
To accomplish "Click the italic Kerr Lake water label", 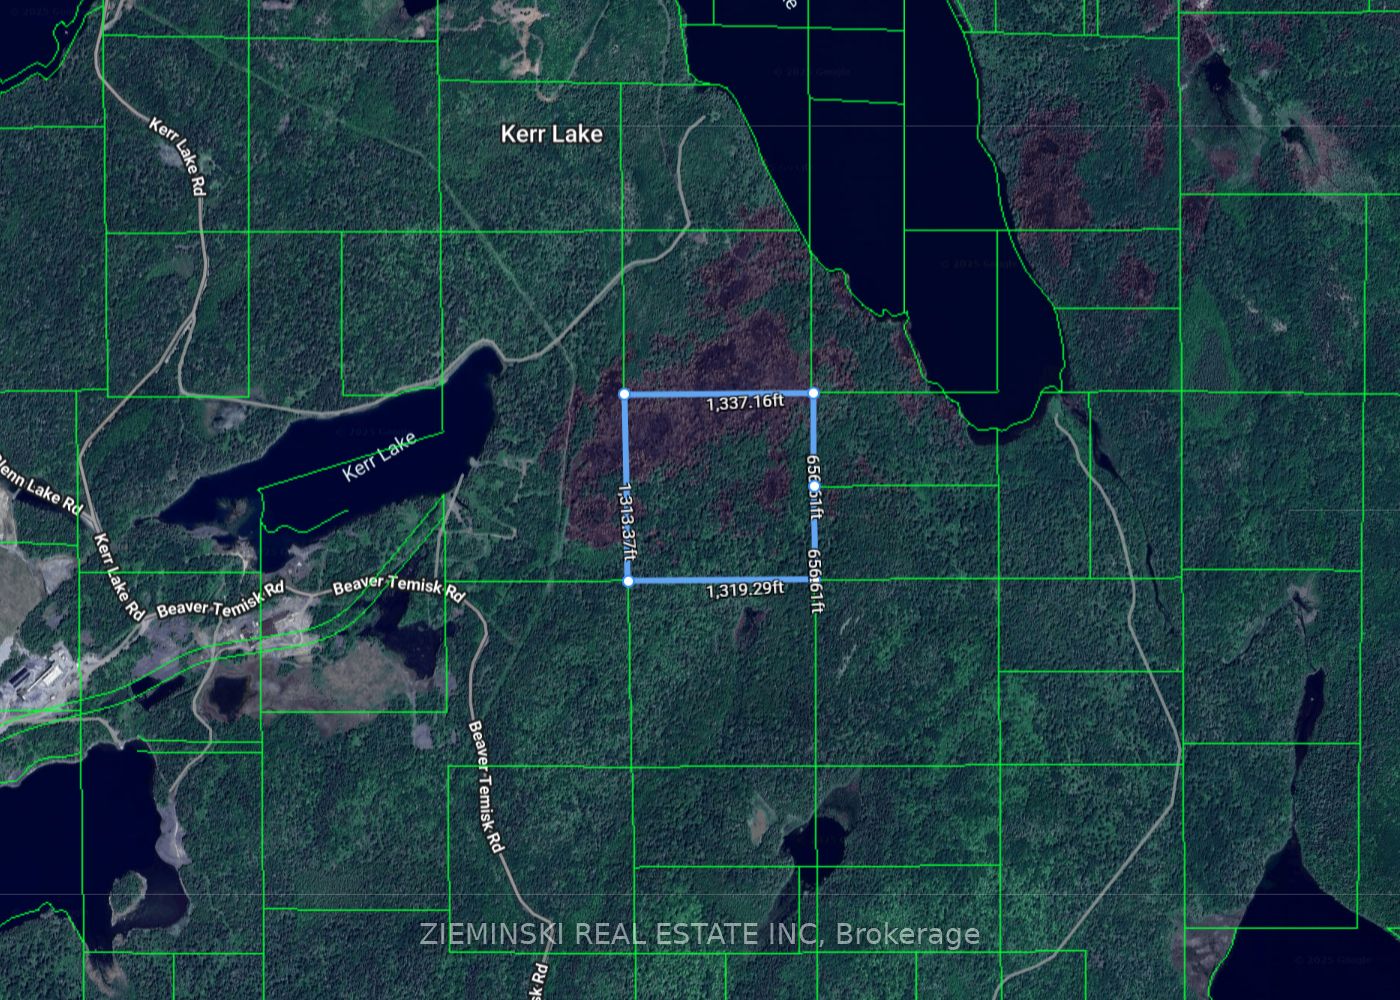I will 379,458.
